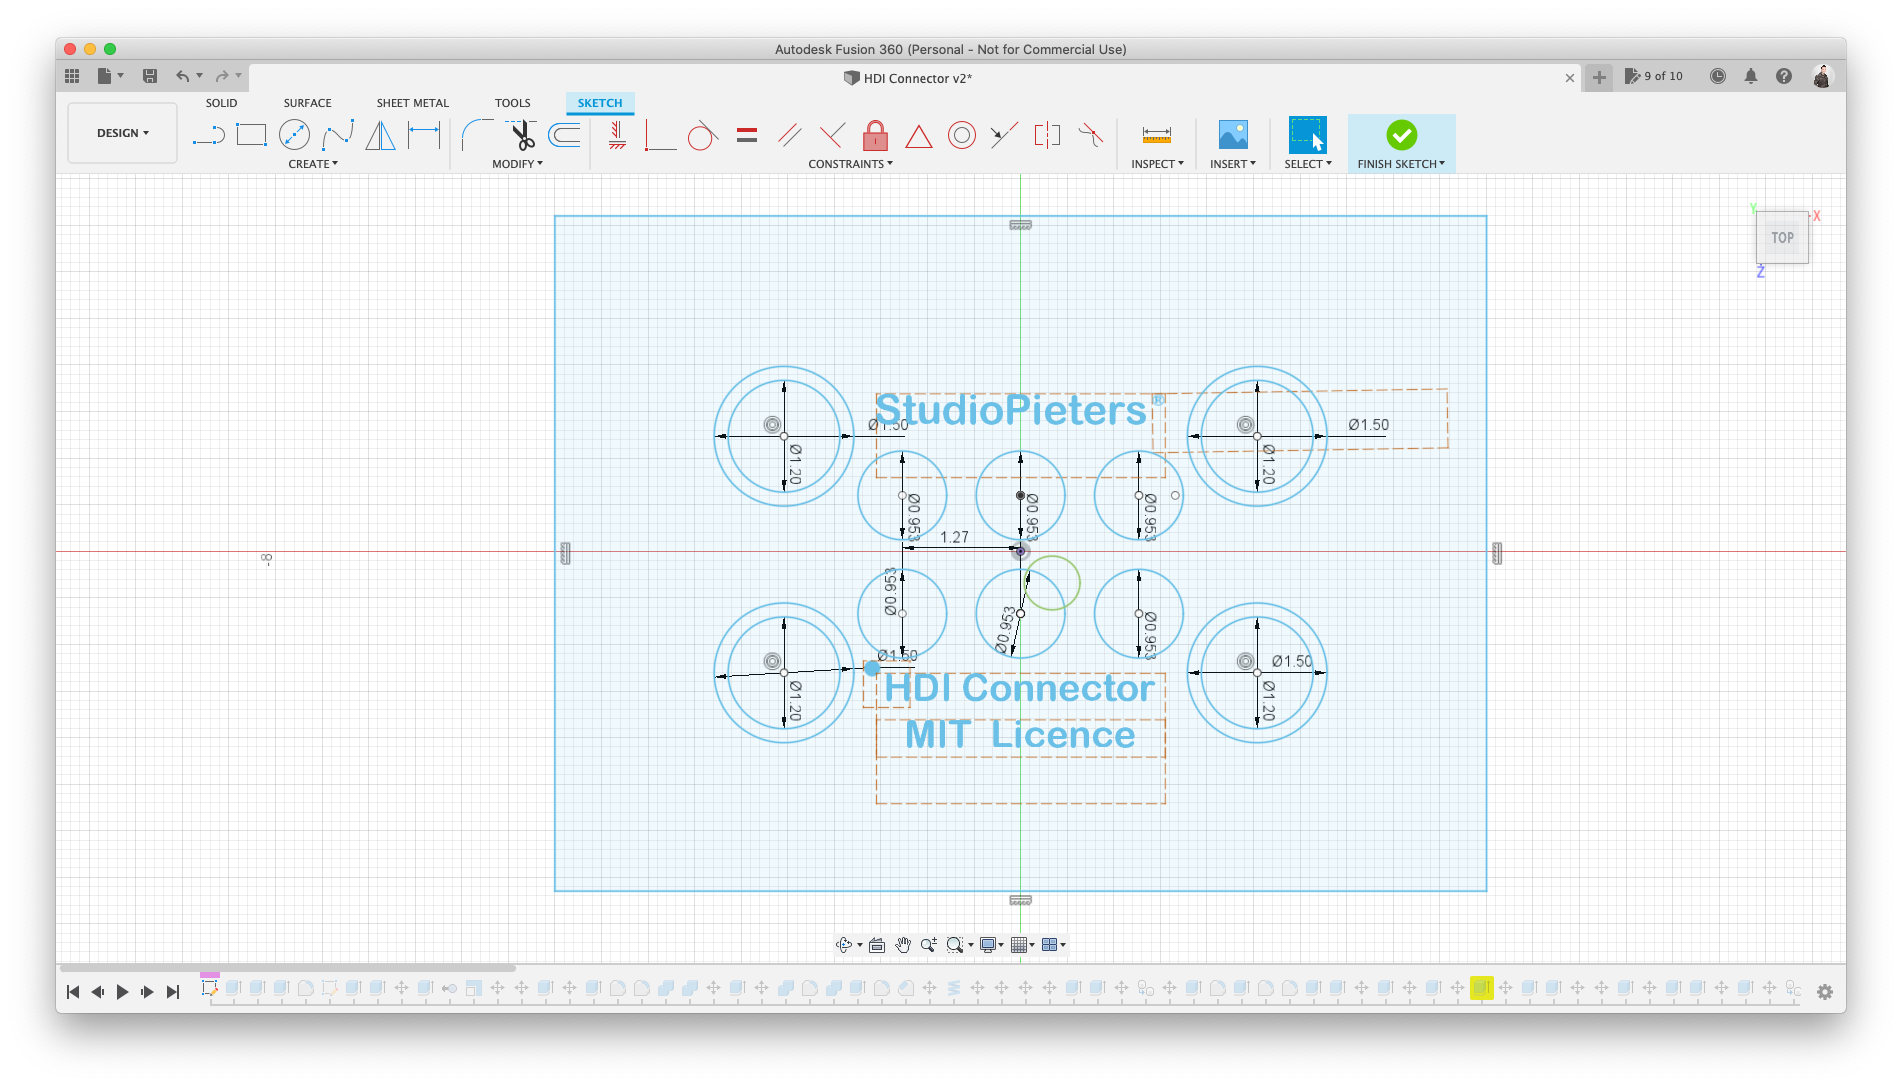
Task: Activate the Zoom tool
Action: (928, 945)
